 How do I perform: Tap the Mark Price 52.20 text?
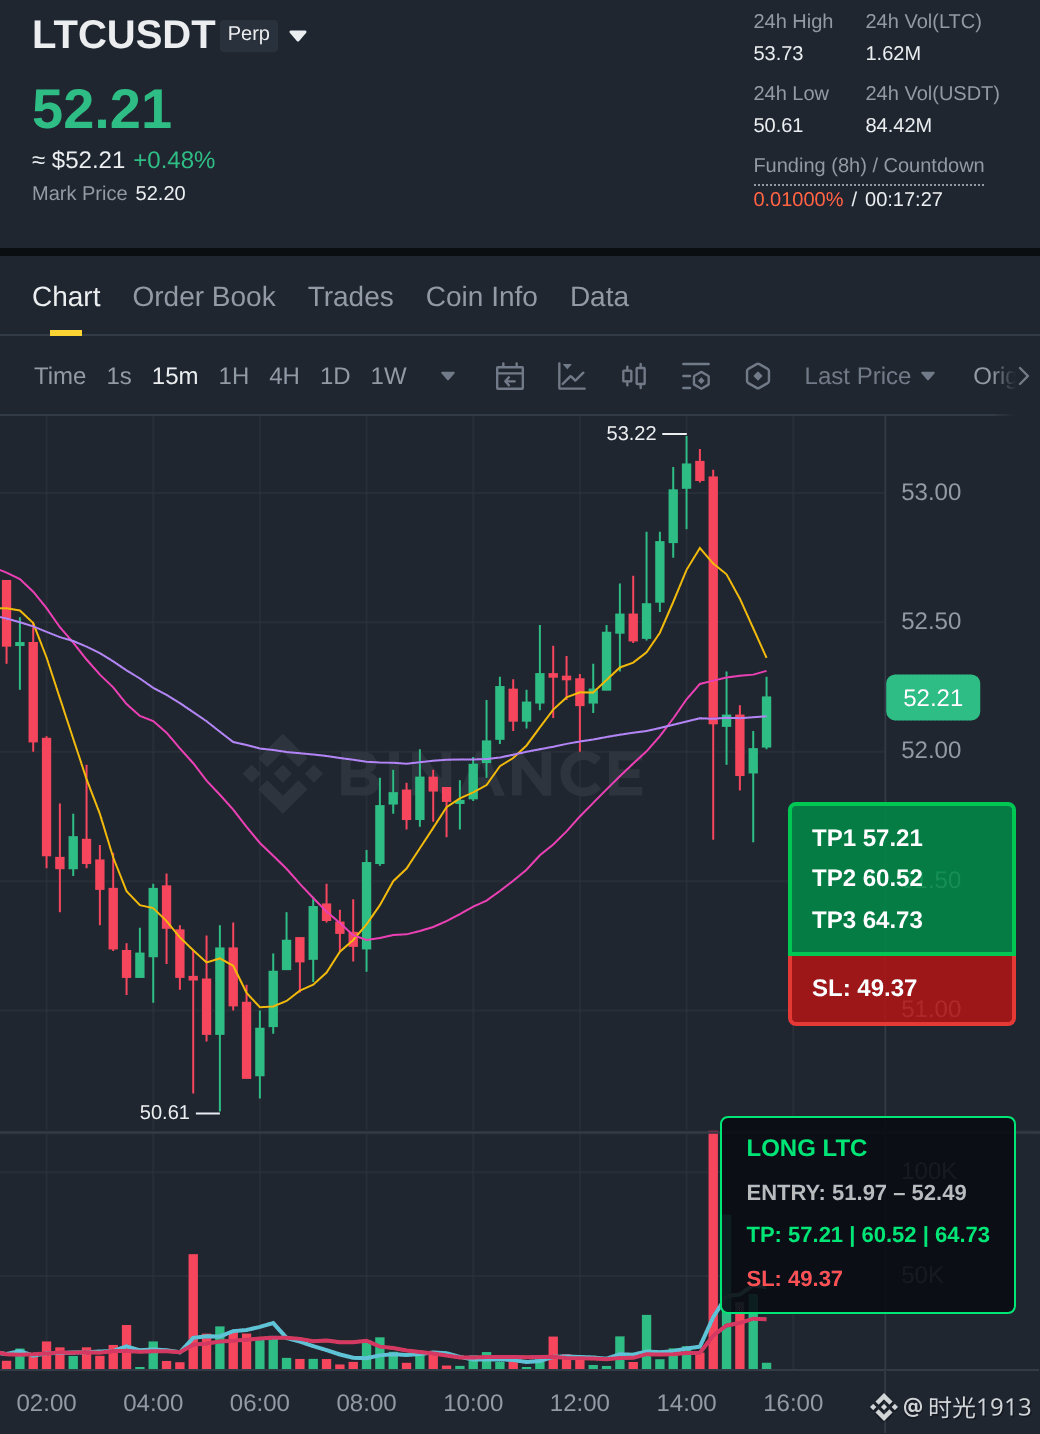click(109, 193)
